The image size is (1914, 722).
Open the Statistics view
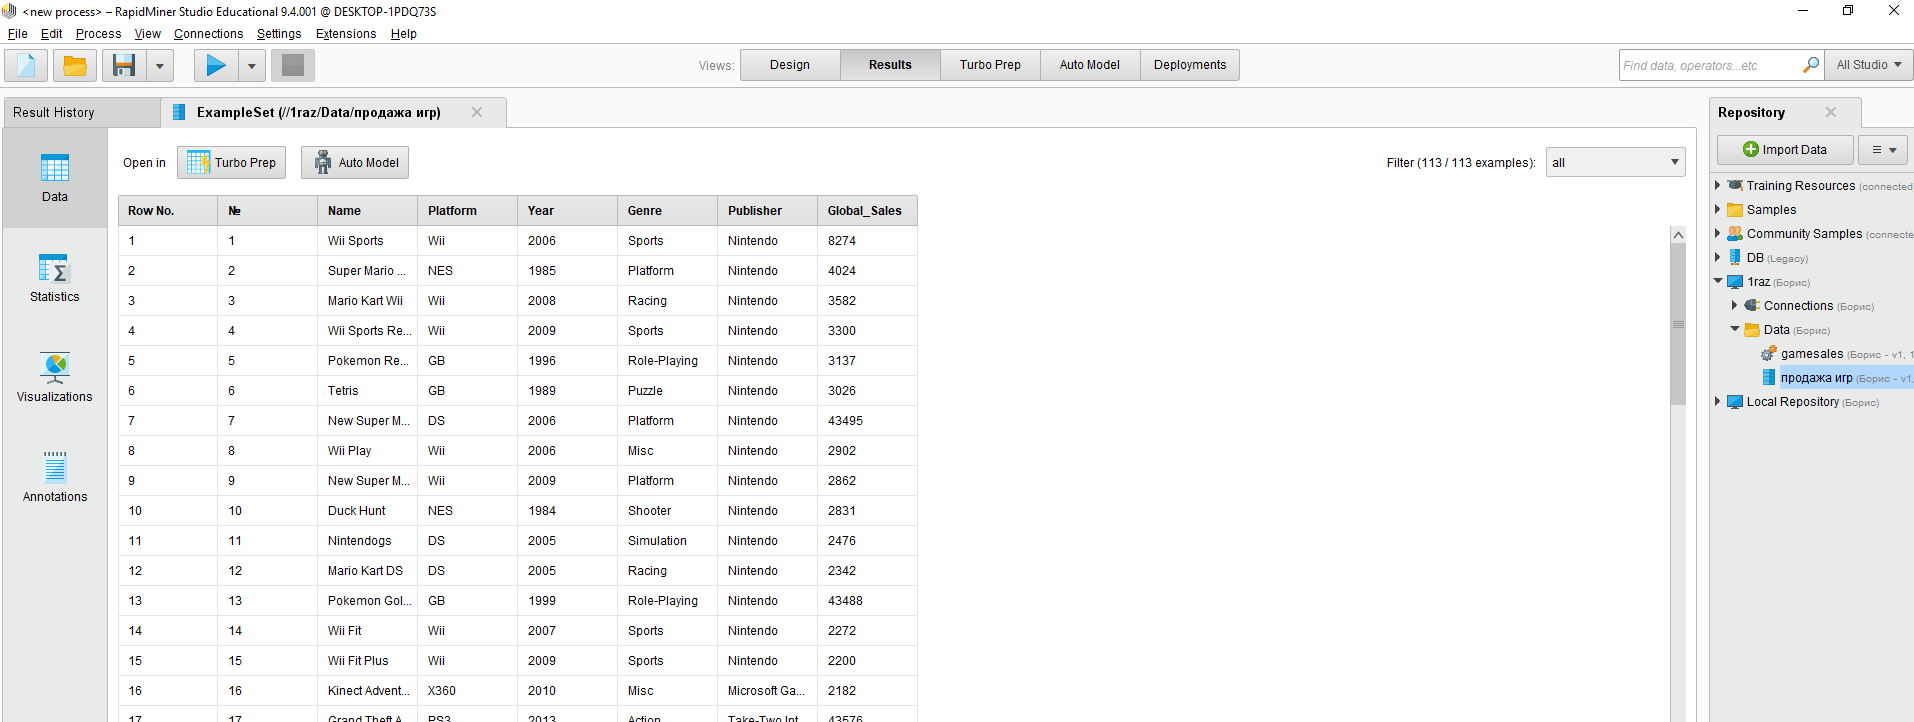[55, 278]
